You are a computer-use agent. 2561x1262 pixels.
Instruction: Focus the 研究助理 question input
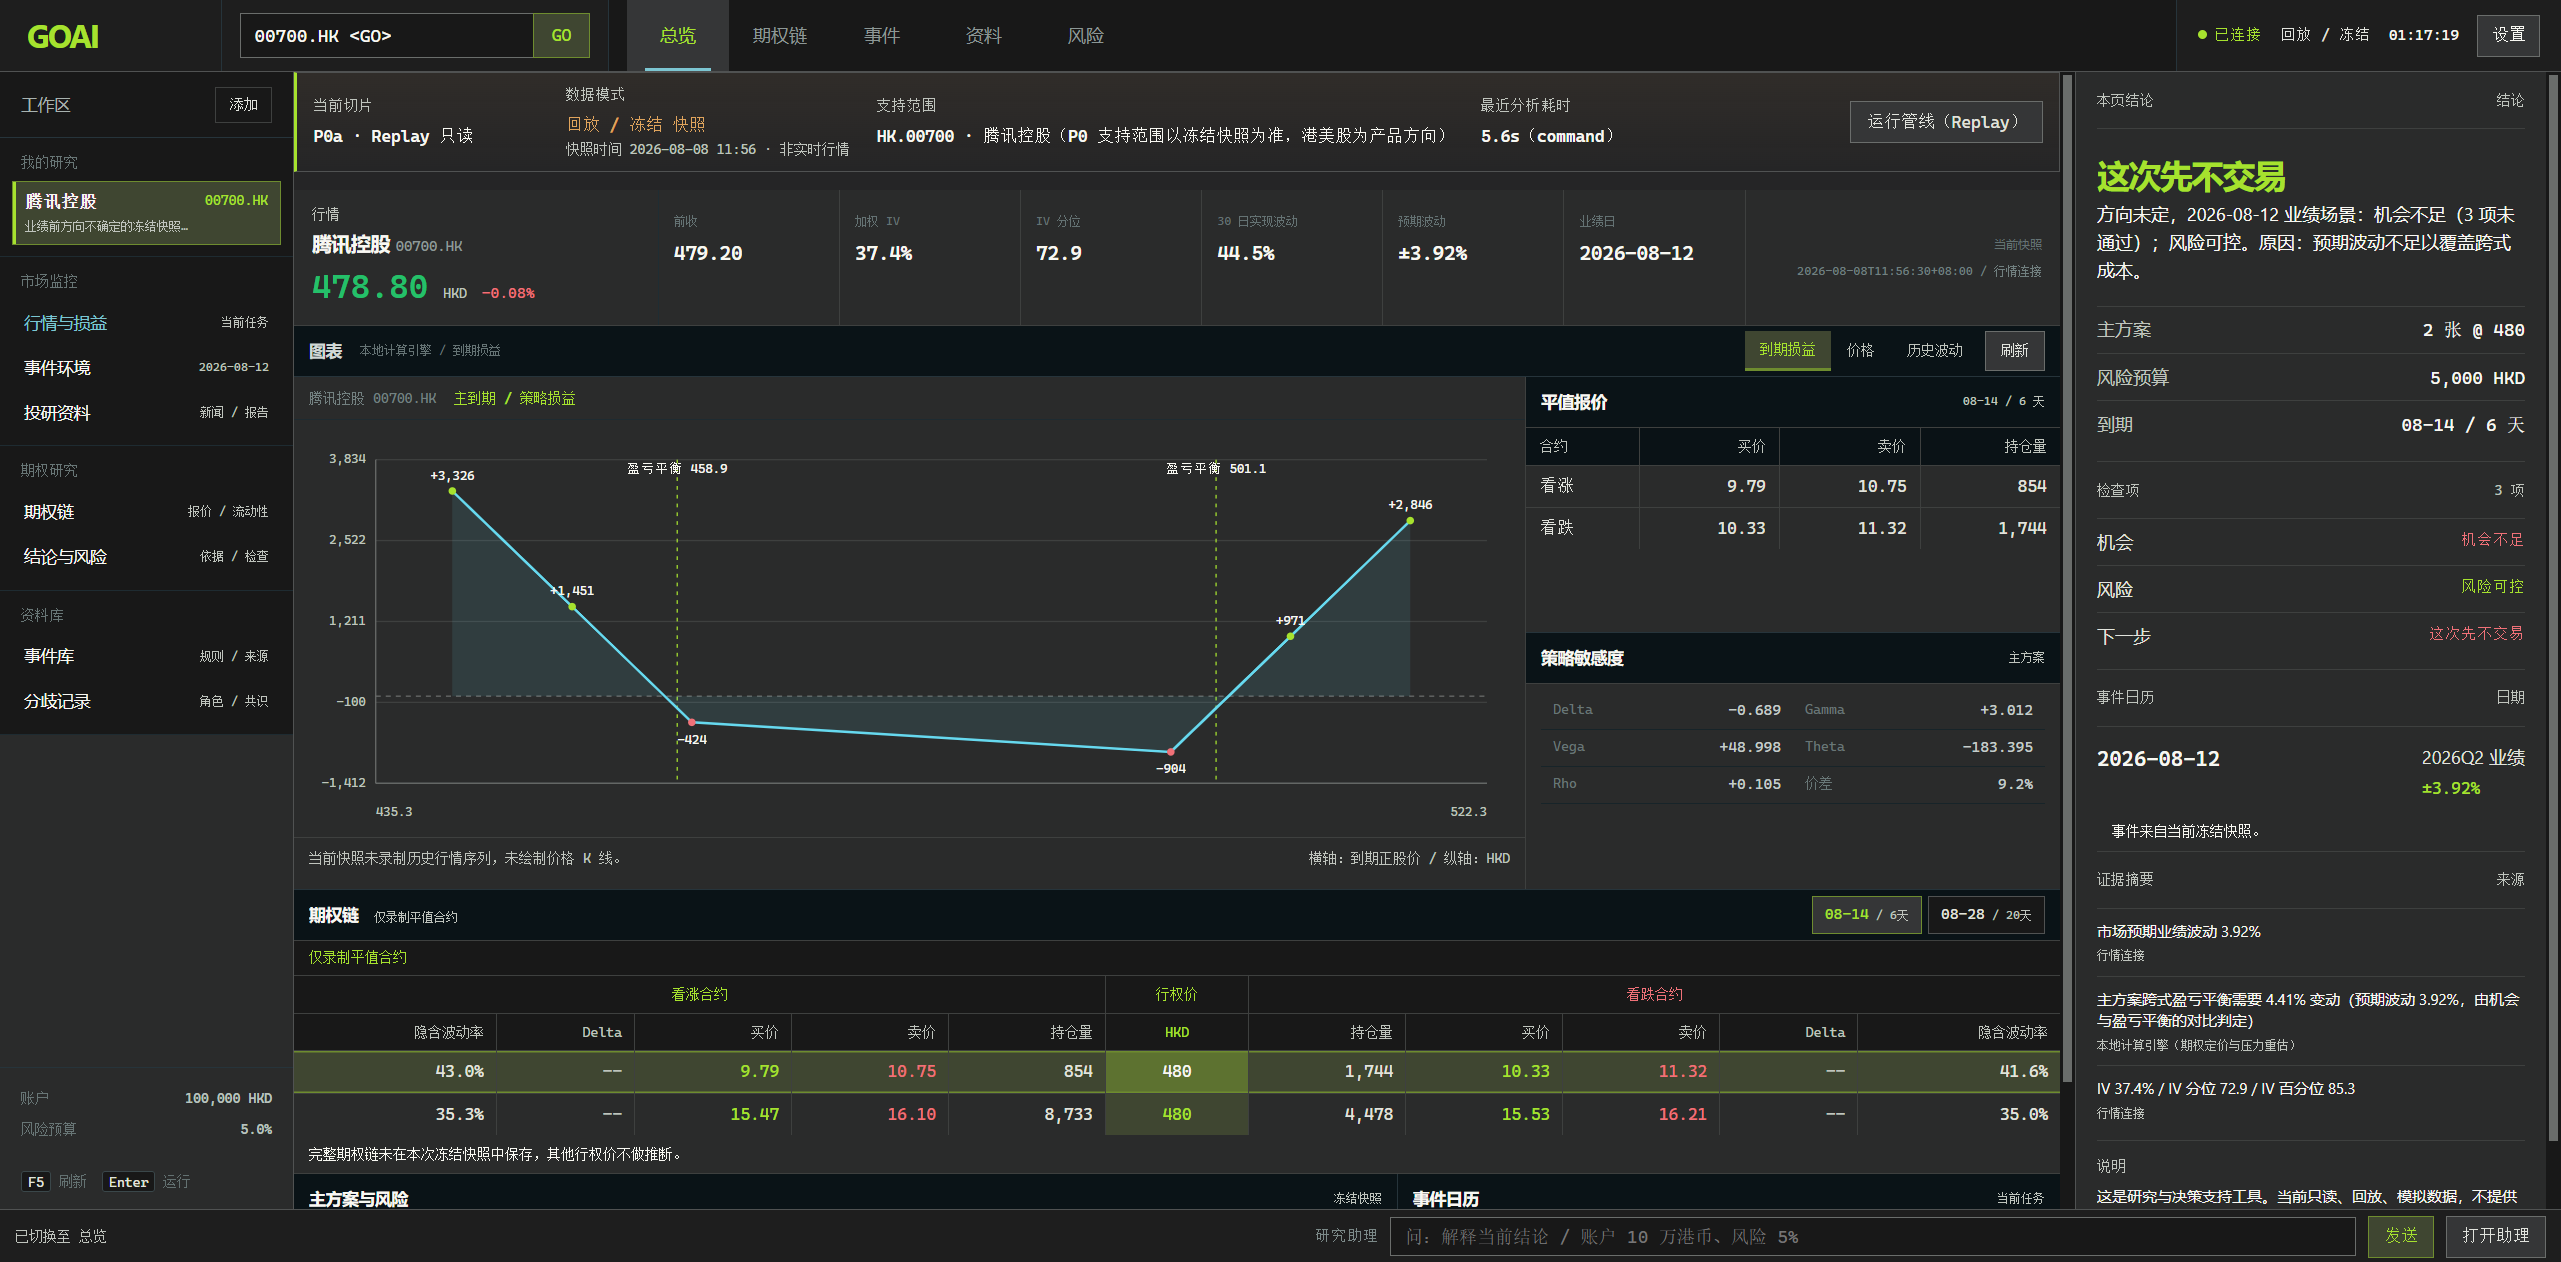click(x=1872, y=1237)
